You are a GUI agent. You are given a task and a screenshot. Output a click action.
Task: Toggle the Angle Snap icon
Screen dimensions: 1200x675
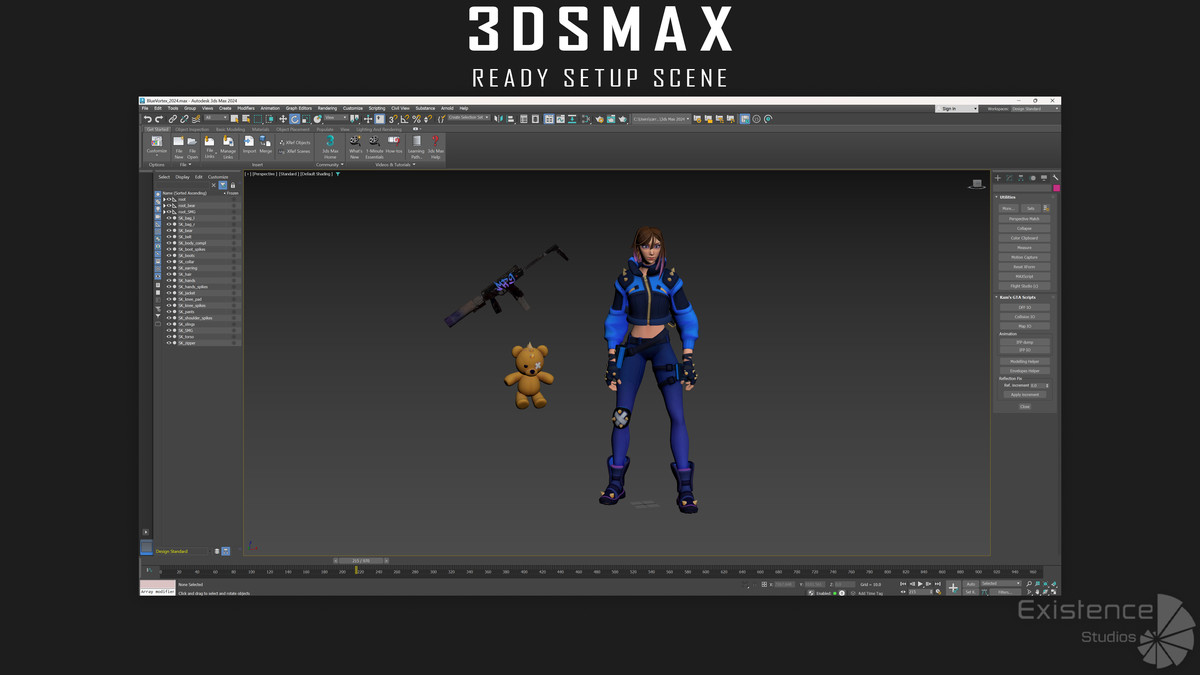tap(404, 119)
